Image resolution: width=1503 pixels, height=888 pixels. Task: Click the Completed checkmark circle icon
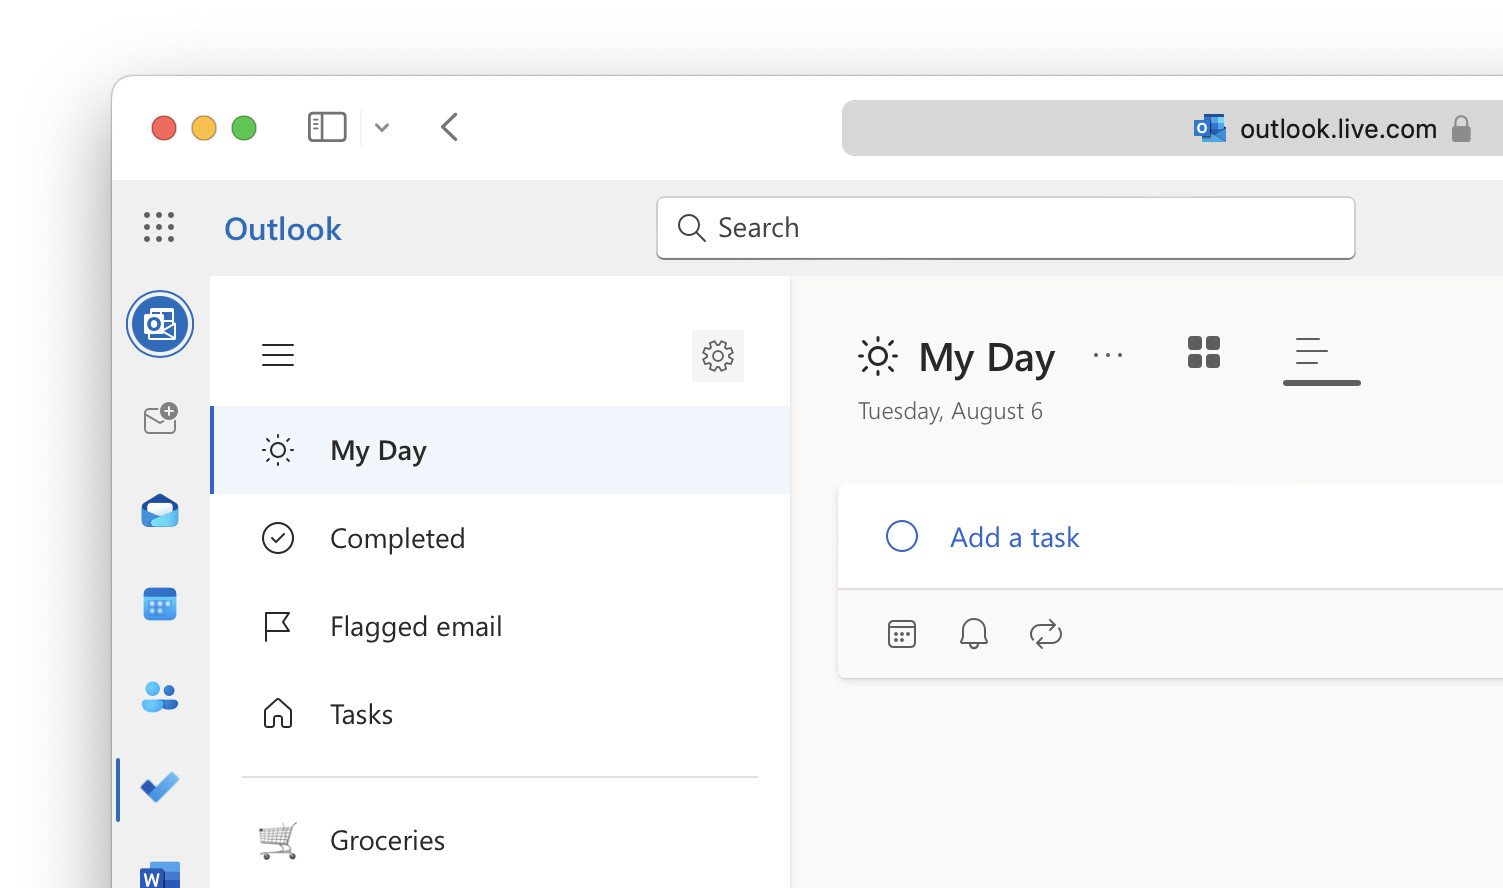click(278, 538)
